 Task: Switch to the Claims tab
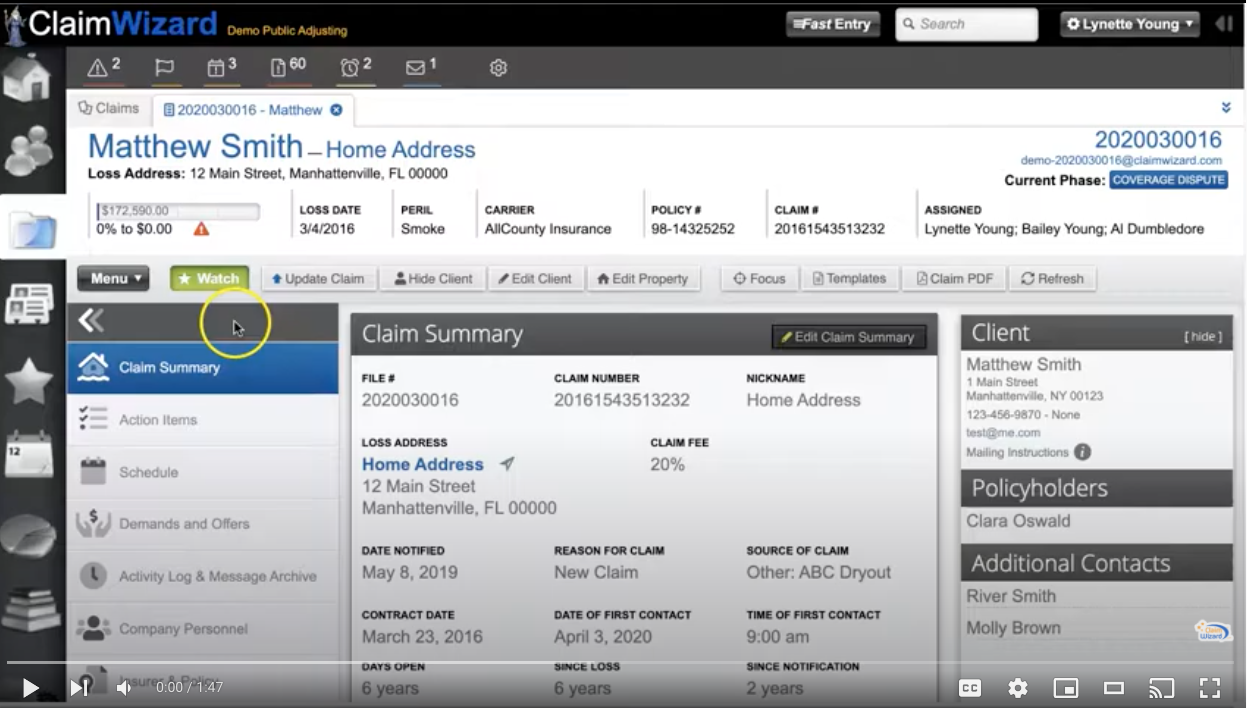(x=109, y=109)
